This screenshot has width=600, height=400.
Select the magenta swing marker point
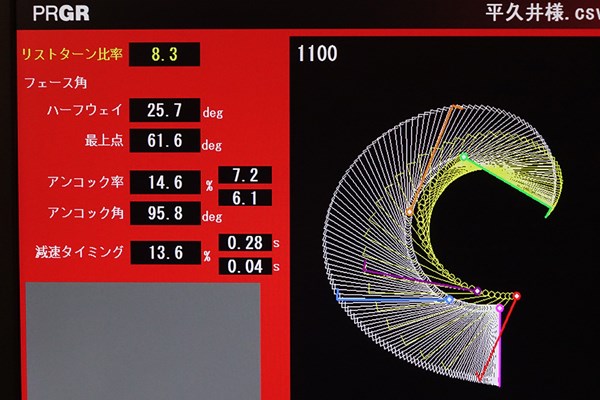click(500, 308)
